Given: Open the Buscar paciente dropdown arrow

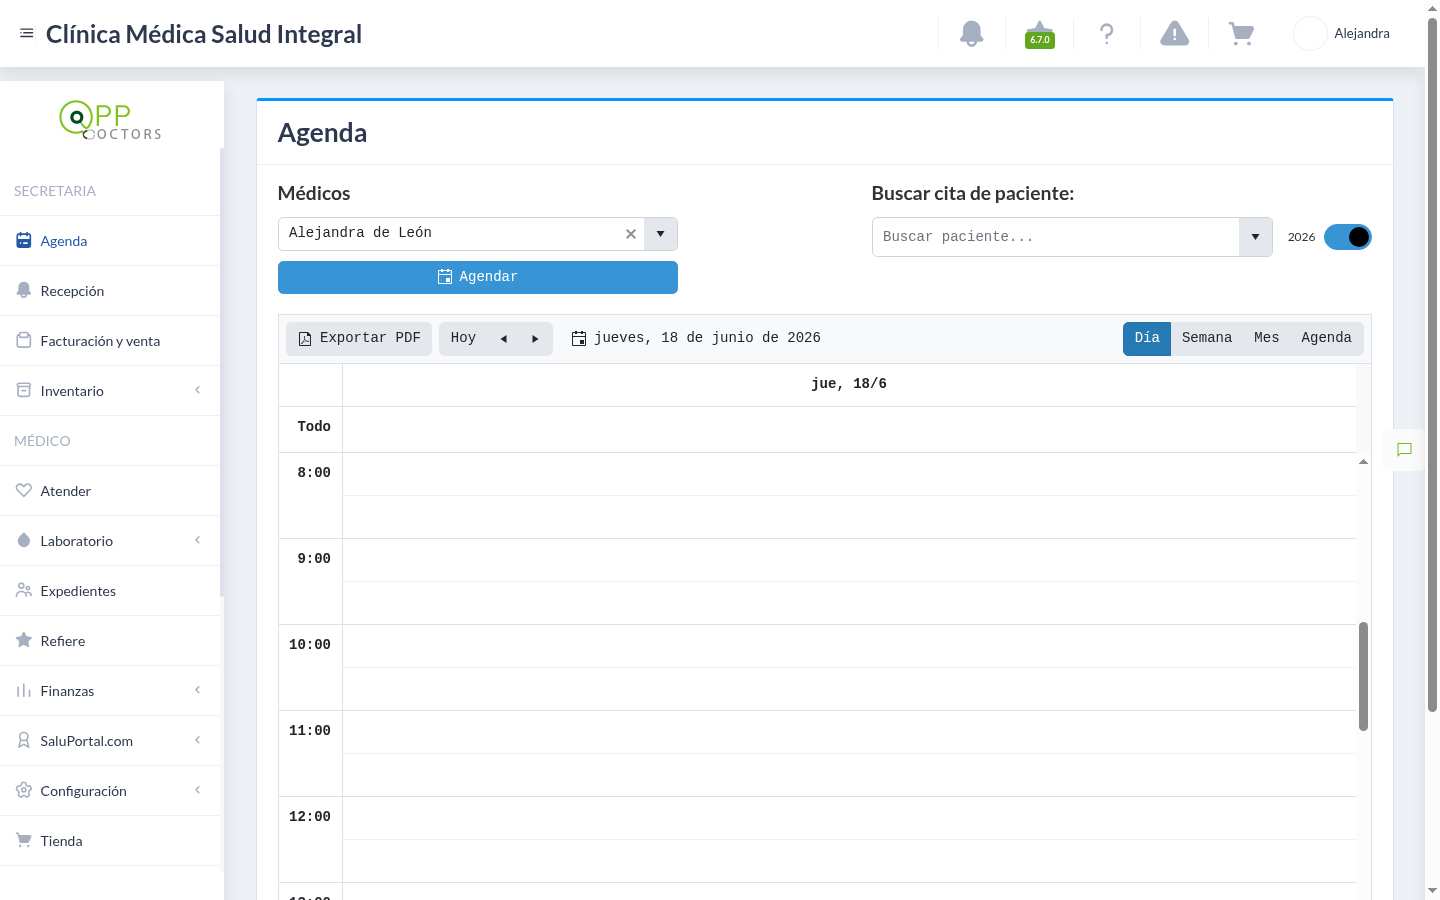Looking at the screenshot, I should 1255,237.
